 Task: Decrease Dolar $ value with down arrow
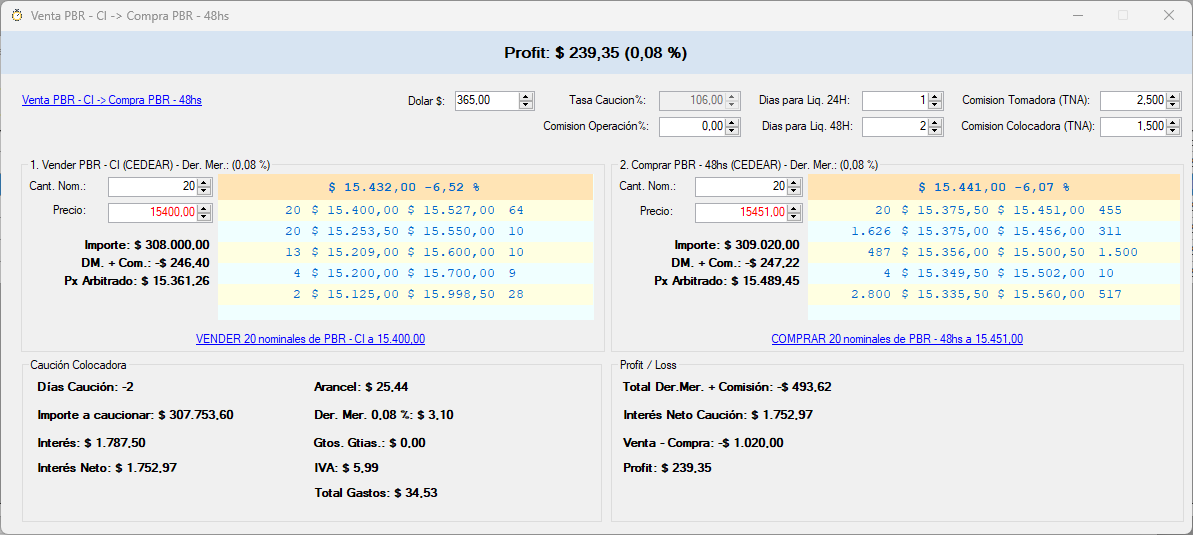pyautogui.click(x=527, y=105)
